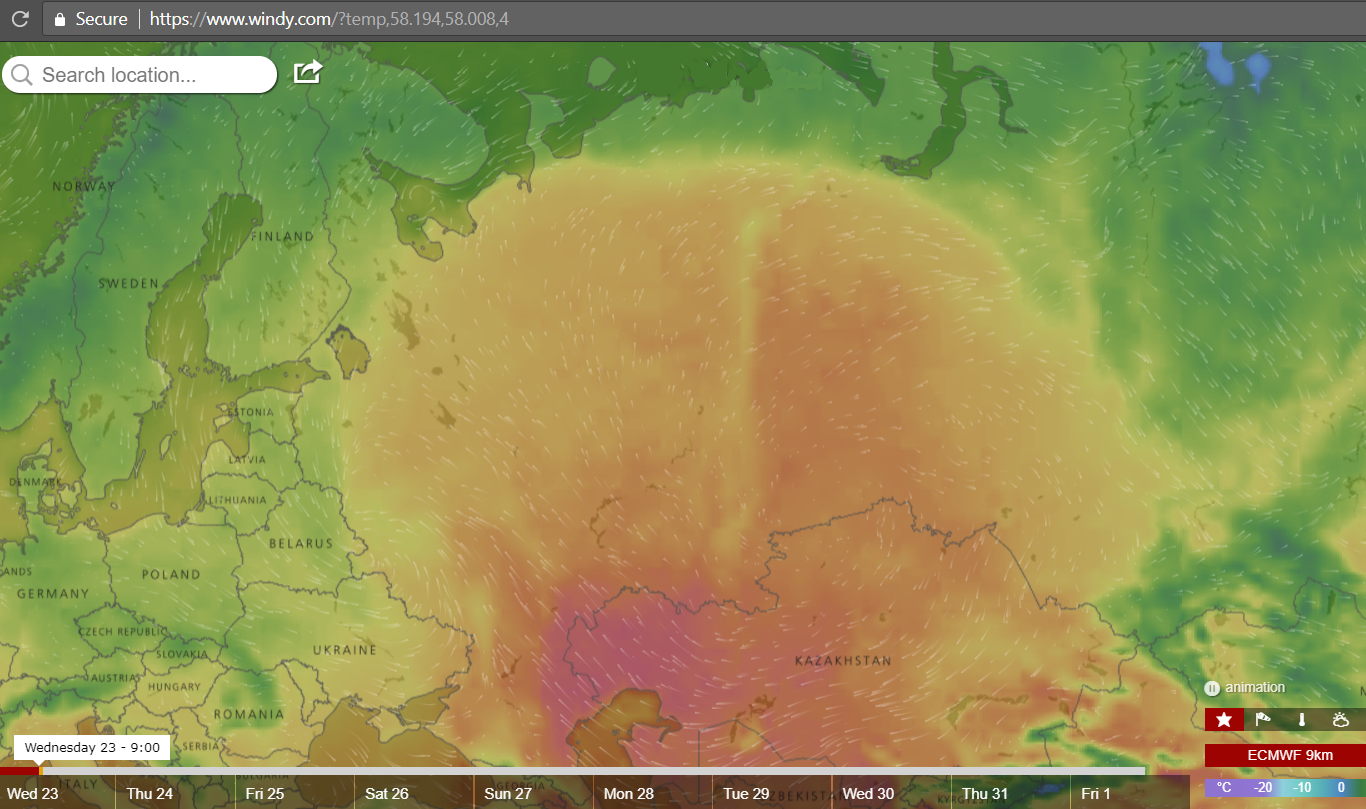This screenshot has height=809, width=1366.
Task: Click the Romania label on the map
Action: [x=248, y=715]
